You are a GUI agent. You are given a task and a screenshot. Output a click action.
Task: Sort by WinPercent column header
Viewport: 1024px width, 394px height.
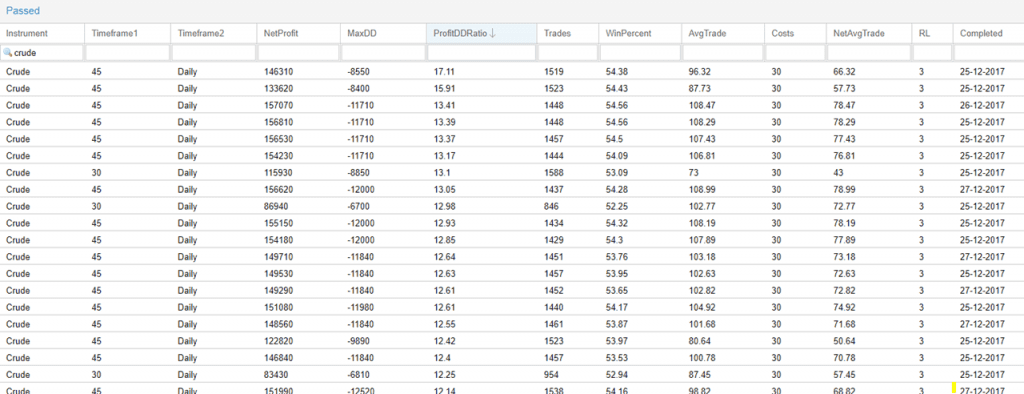(639, 33)
